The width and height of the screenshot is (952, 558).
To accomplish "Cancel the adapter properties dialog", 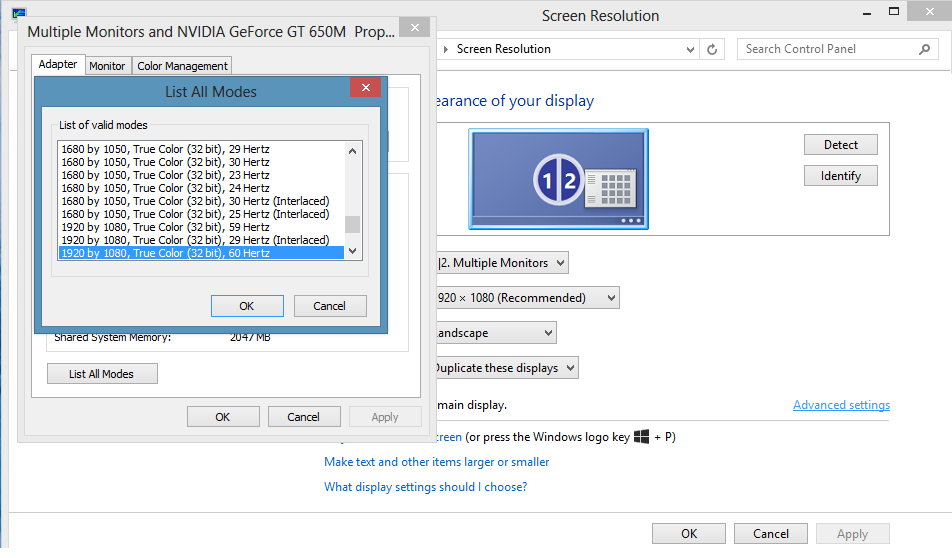I will coord(304,417).
